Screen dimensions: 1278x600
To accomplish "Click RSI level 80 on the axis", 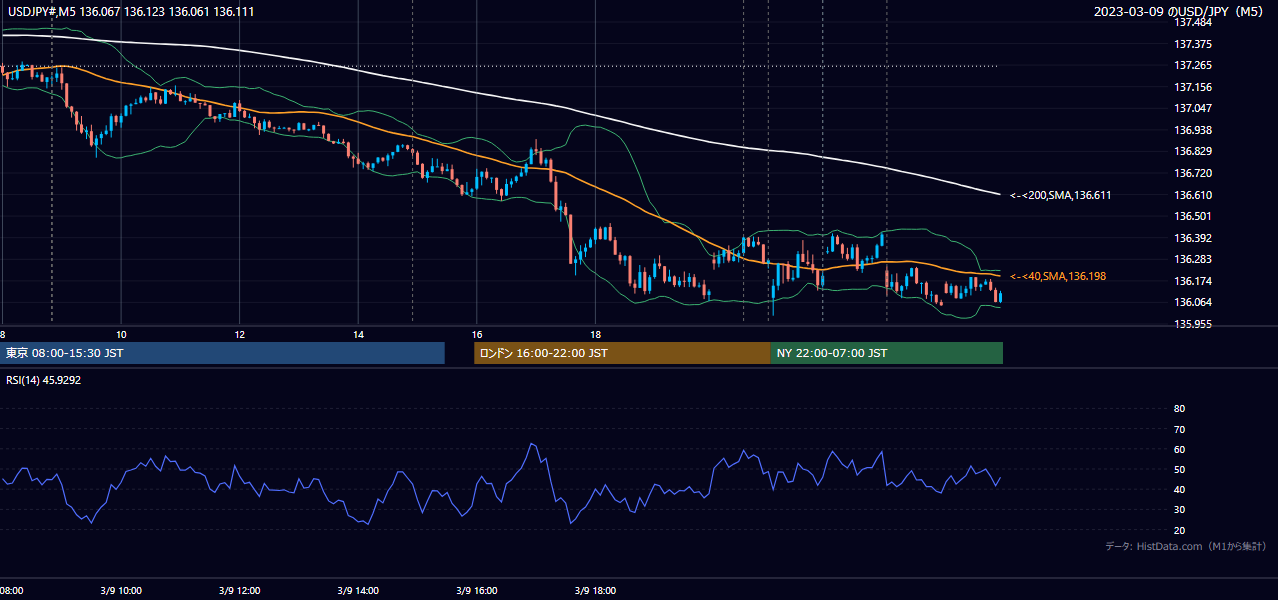I will [1179, 409].
